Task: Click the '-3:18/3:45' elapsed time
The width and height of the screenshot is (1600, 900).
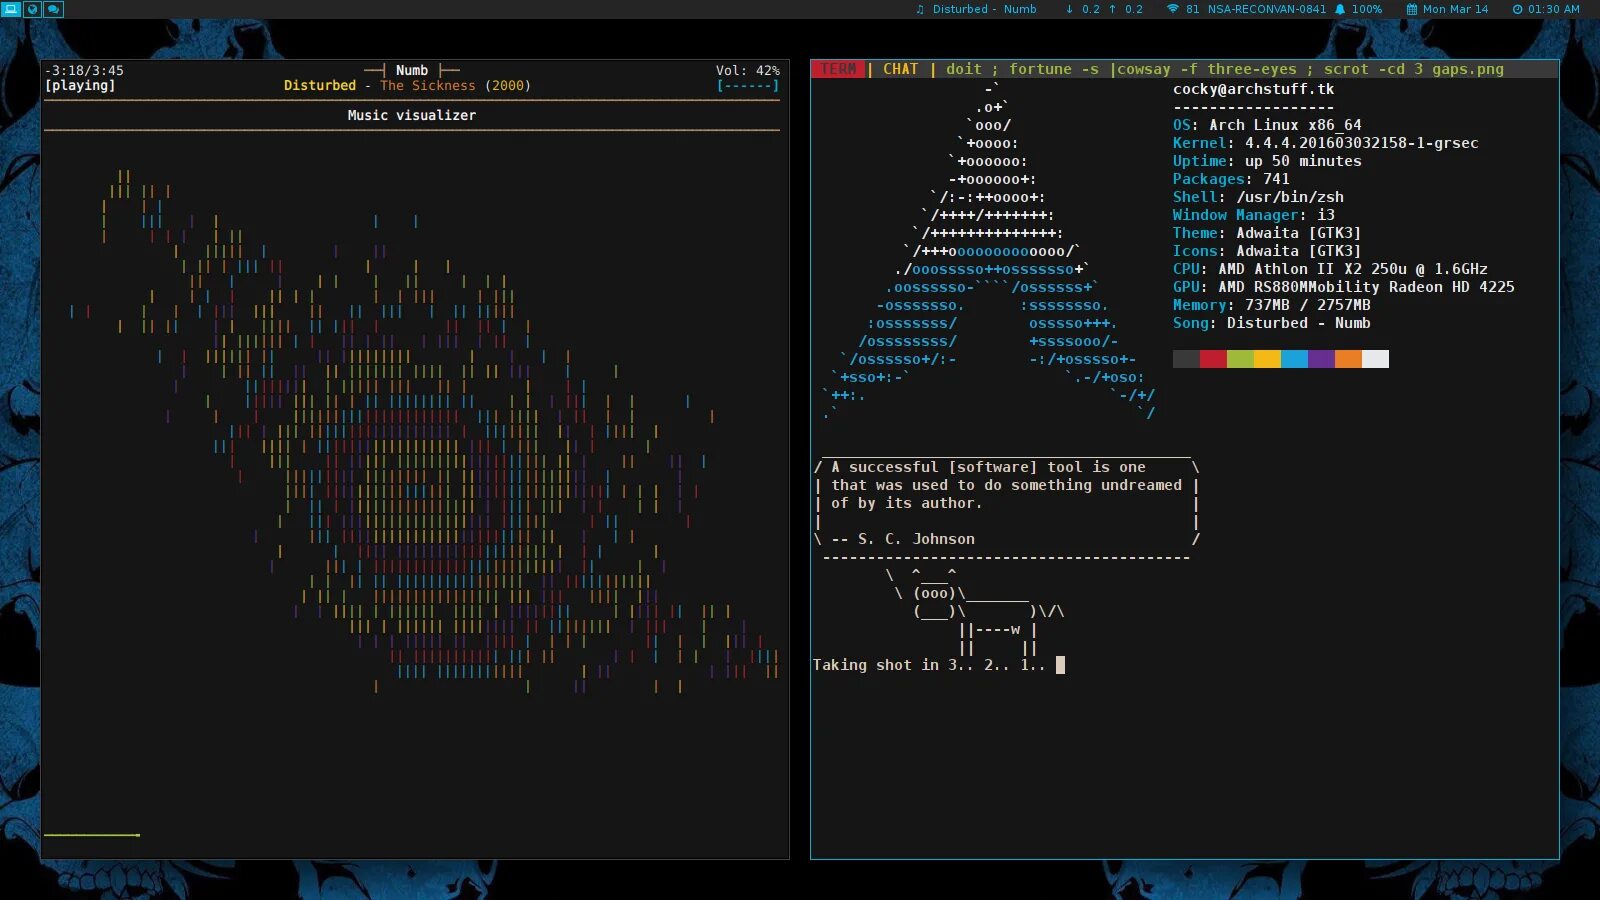Action: [x=84, y=71]
